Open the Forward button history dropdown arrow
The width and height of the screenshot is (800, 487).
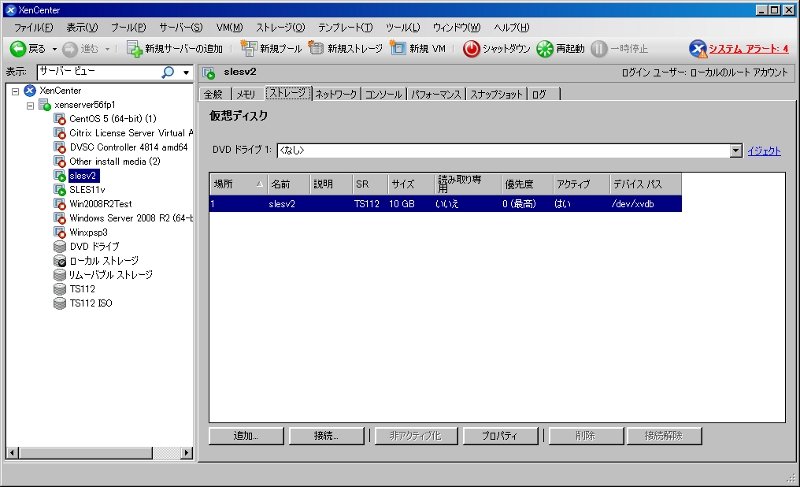[107, 49]
